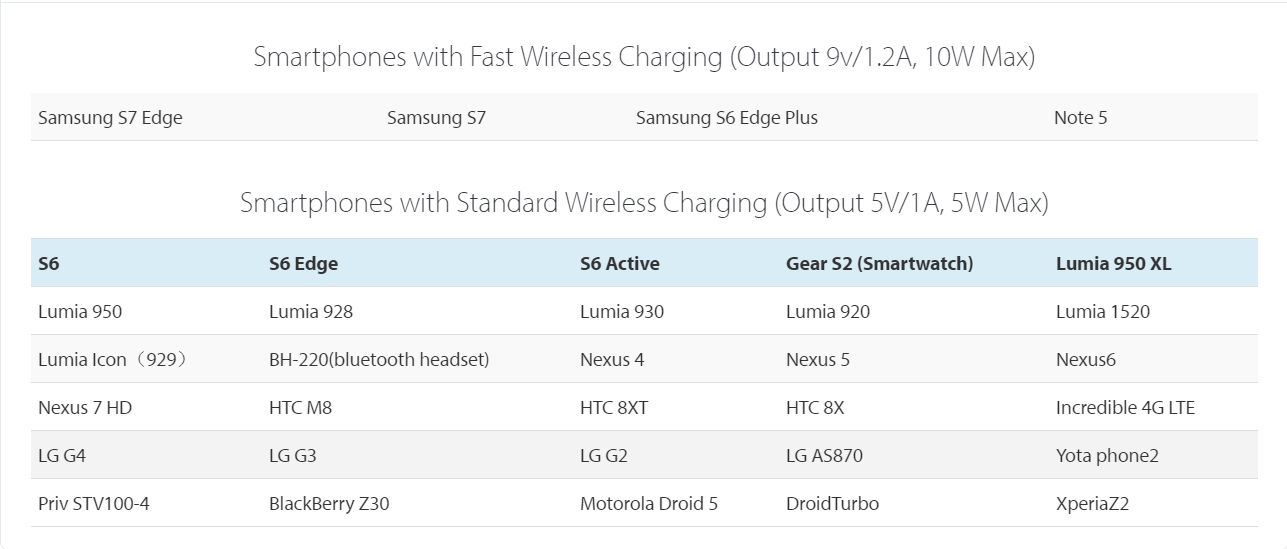
Task: Select the Samsung S7 table cell
Action: (436, 118)
